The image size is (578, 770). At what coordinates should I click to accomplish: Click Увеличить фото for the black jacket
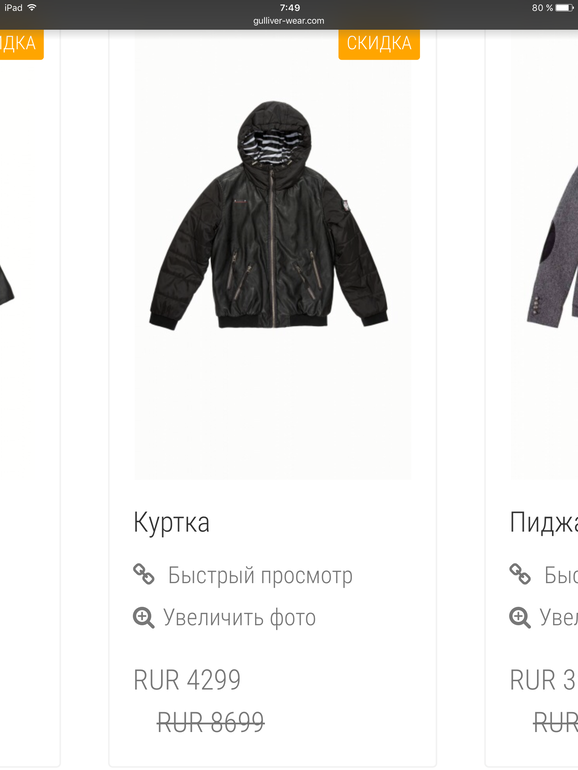pyautogui.click(x=240, y=618)
